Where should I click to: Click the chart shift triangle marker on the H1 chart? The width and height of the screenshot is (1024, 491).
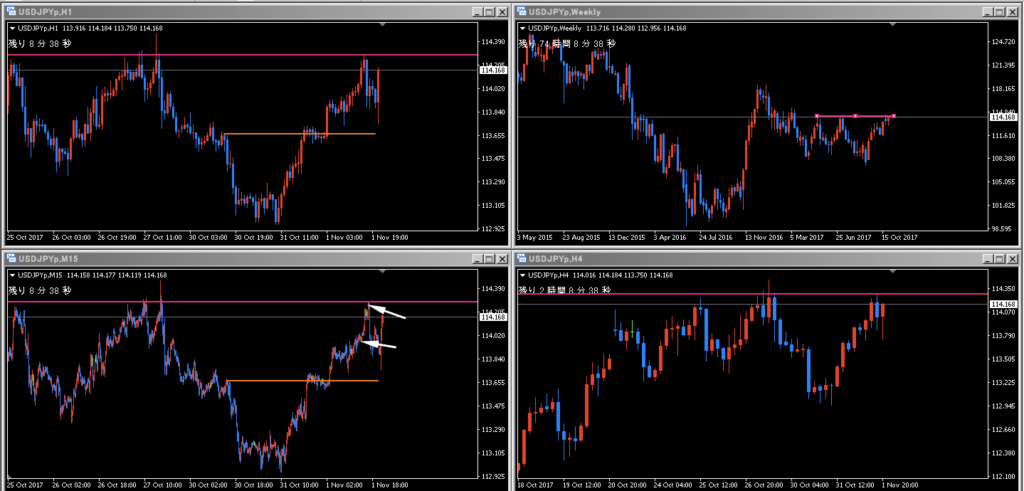(384, 24)
